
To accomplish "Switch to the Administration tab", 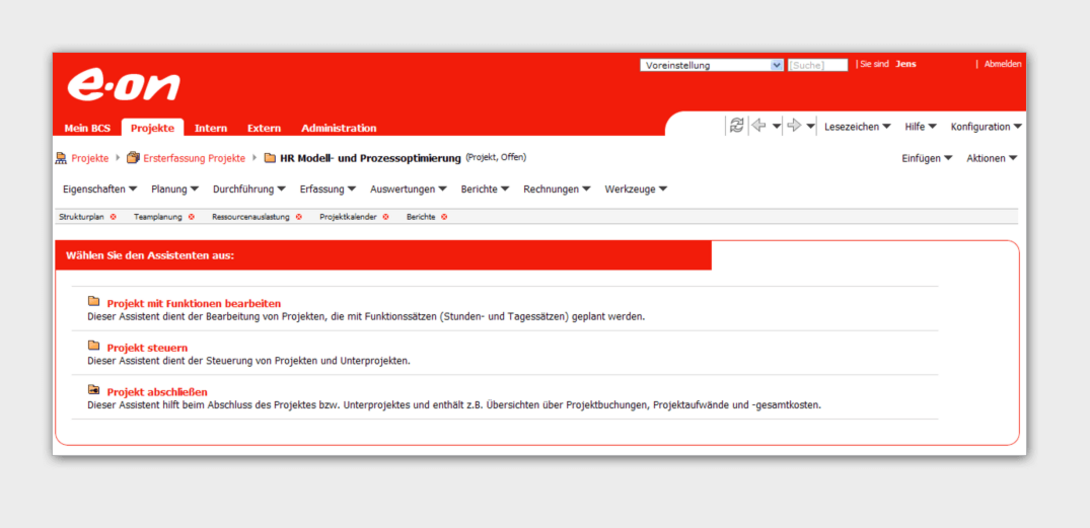I will click(339, 129).
